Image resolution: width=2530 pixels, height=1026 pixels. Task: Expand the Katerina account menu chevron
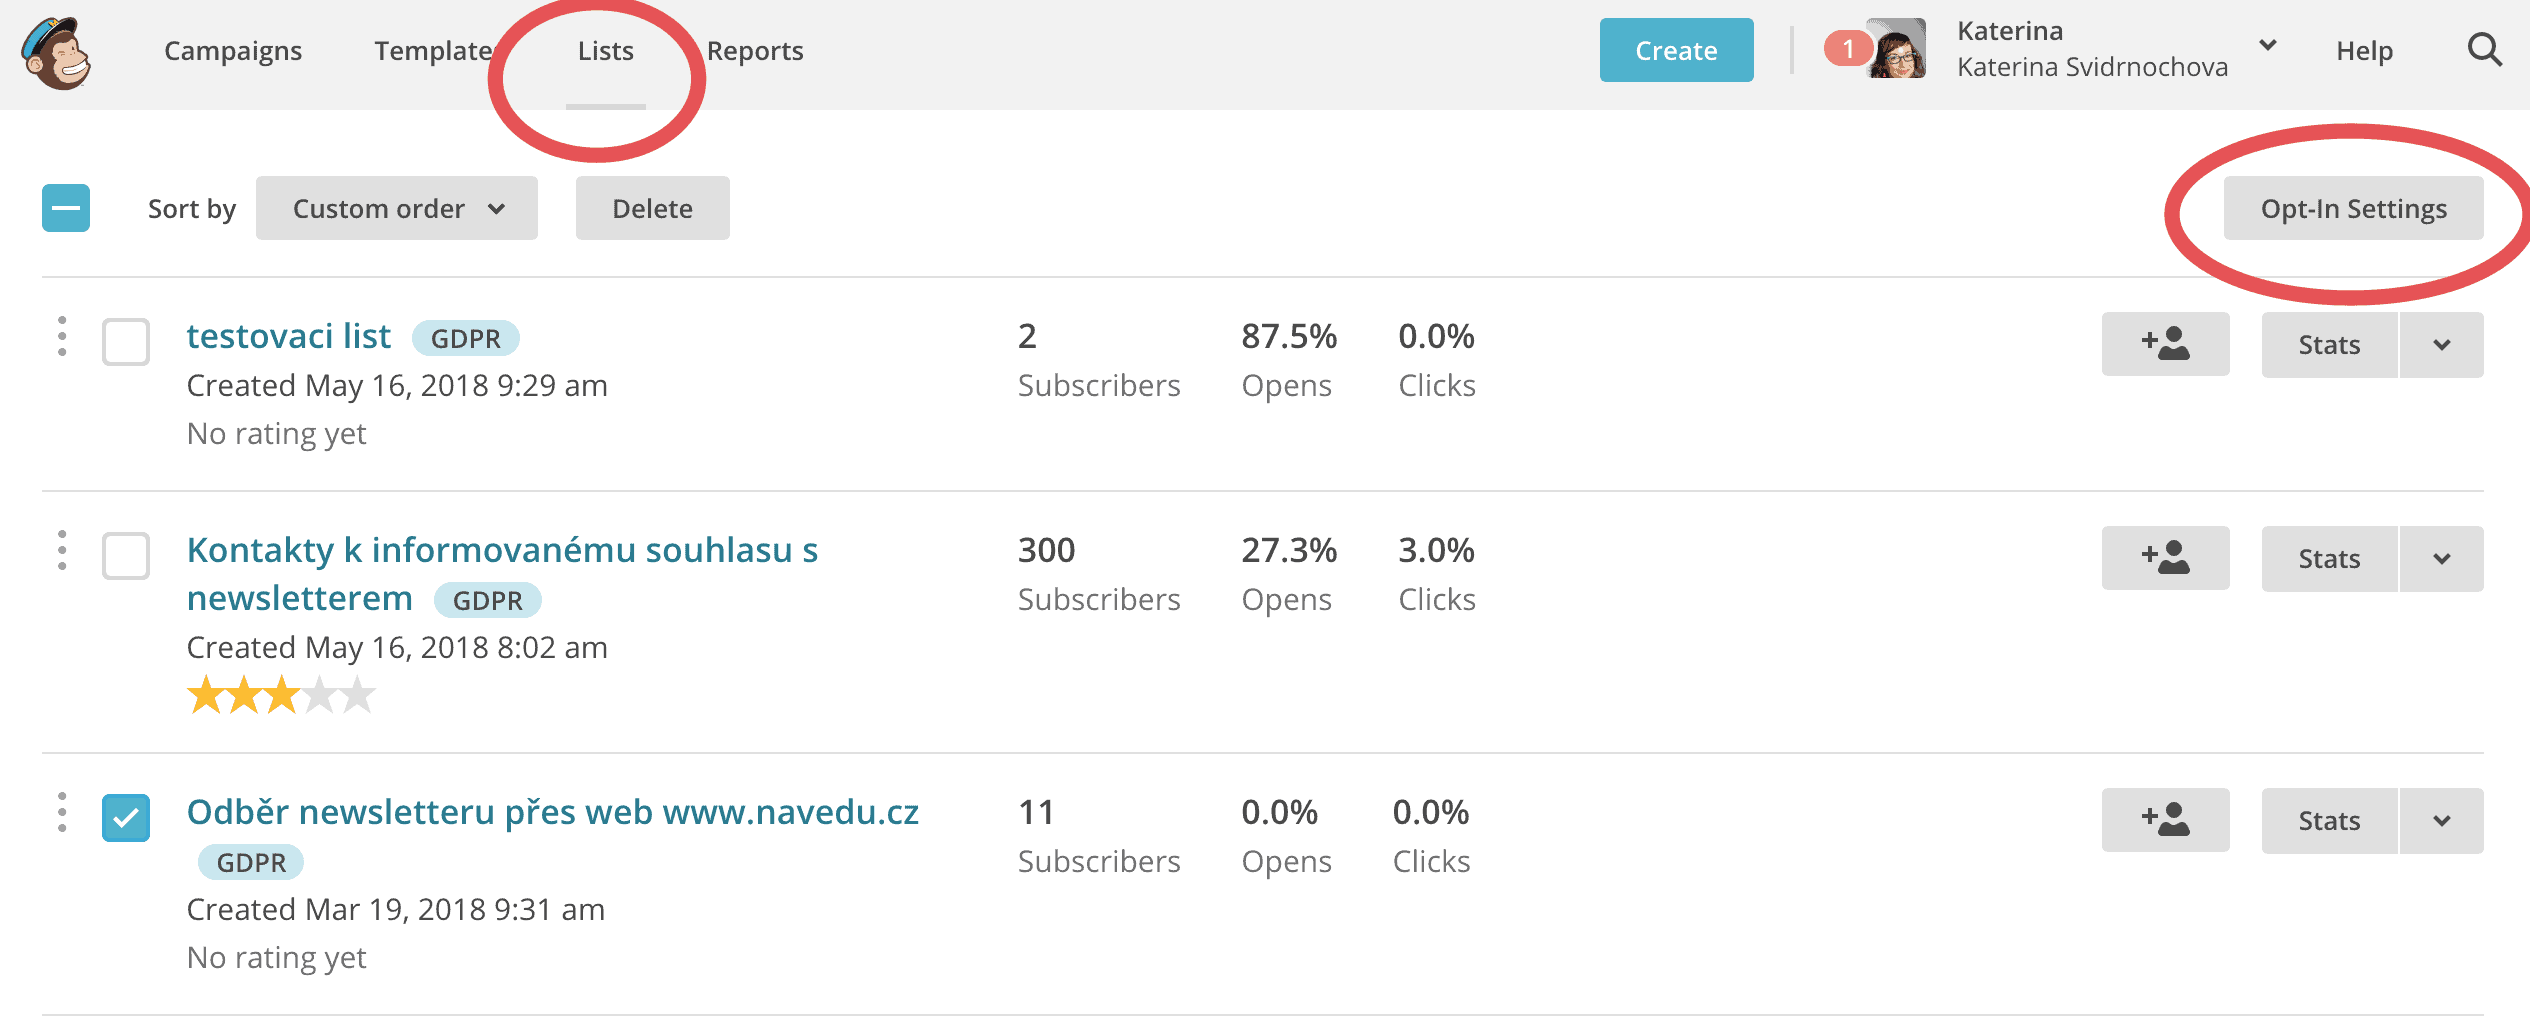pyautogui.click(x=2267, y=46)
